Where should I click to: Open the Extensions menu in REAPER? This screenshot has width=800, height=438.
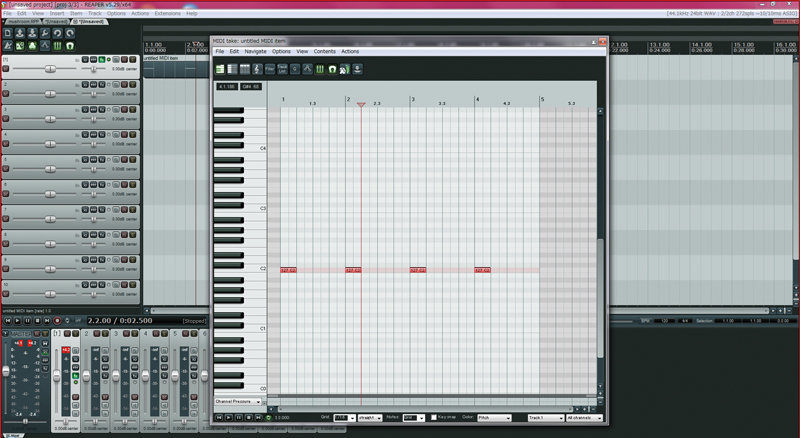pyautogui.click(x=167, y=13)
